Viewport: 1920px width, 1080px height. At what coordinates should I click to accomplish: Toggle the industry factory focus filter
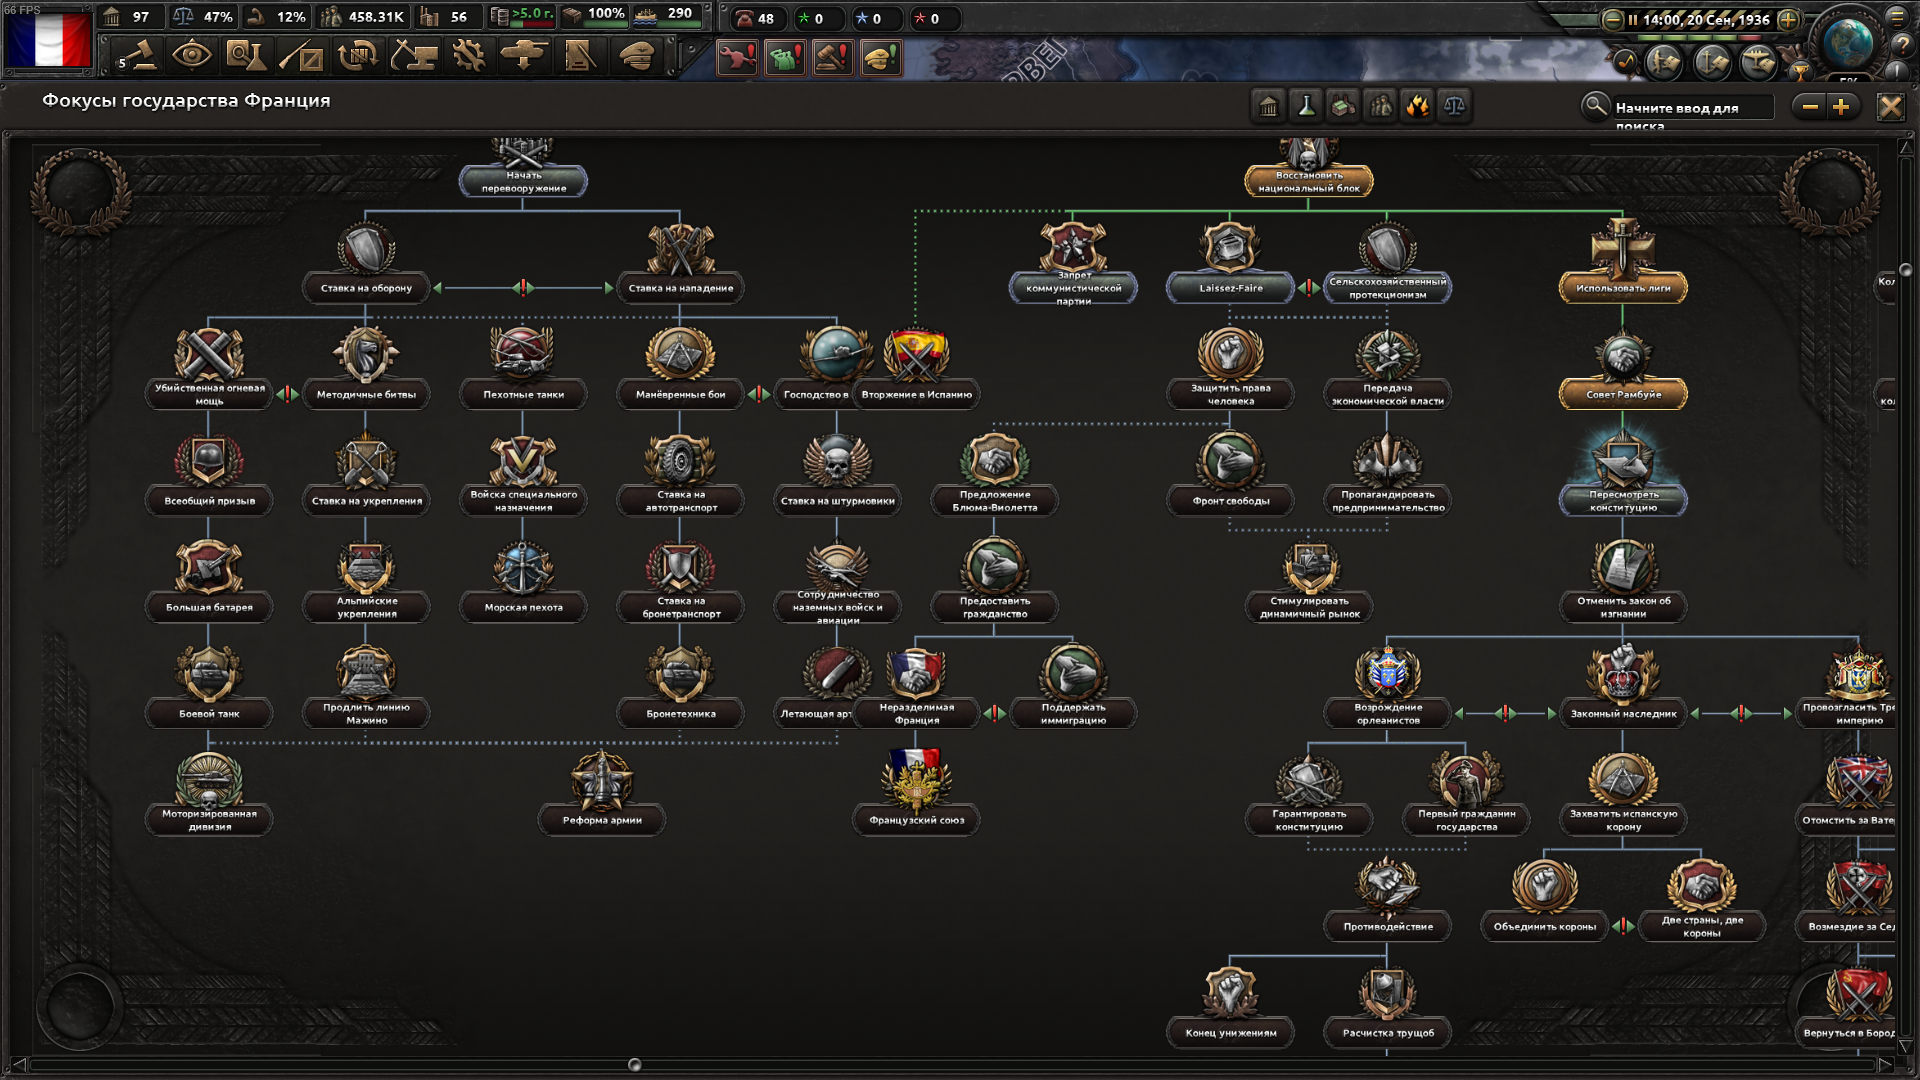[1343, 106]
